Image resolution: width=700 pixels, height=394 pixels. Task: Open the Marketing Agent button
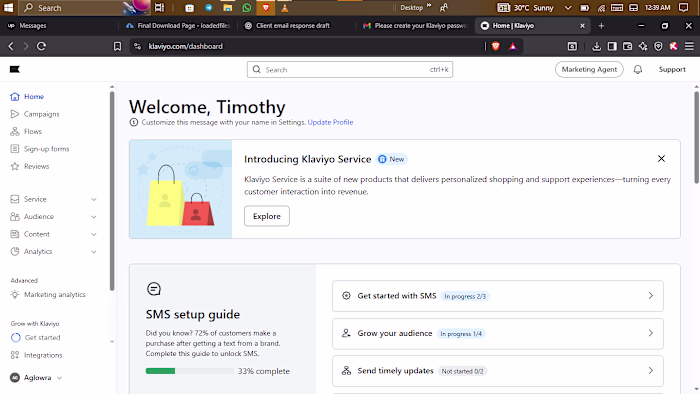click(x=589, y=69)
